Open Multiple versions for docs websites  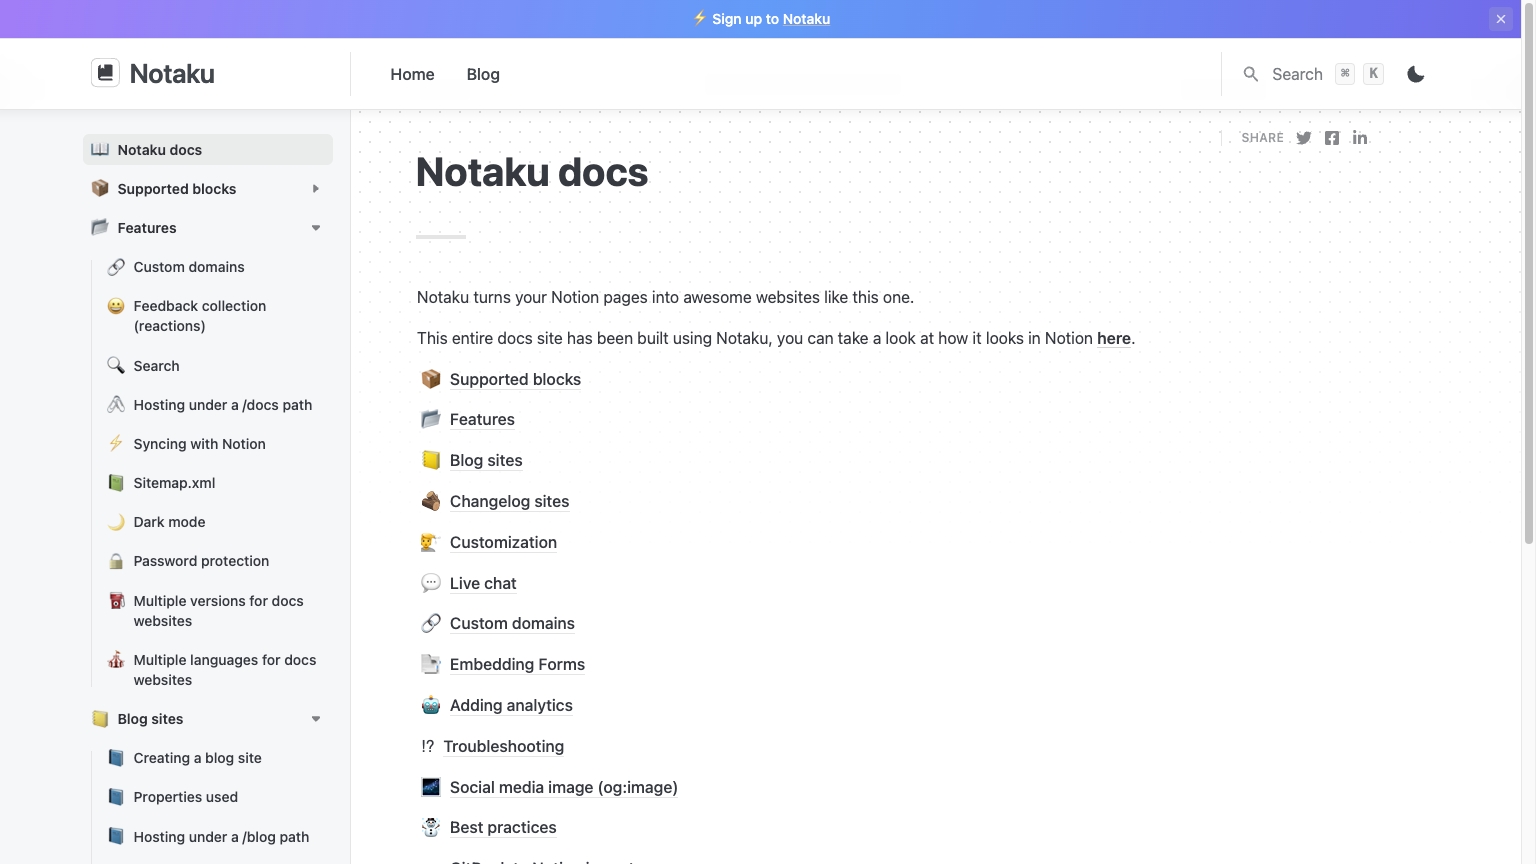[x=218, y=611]
